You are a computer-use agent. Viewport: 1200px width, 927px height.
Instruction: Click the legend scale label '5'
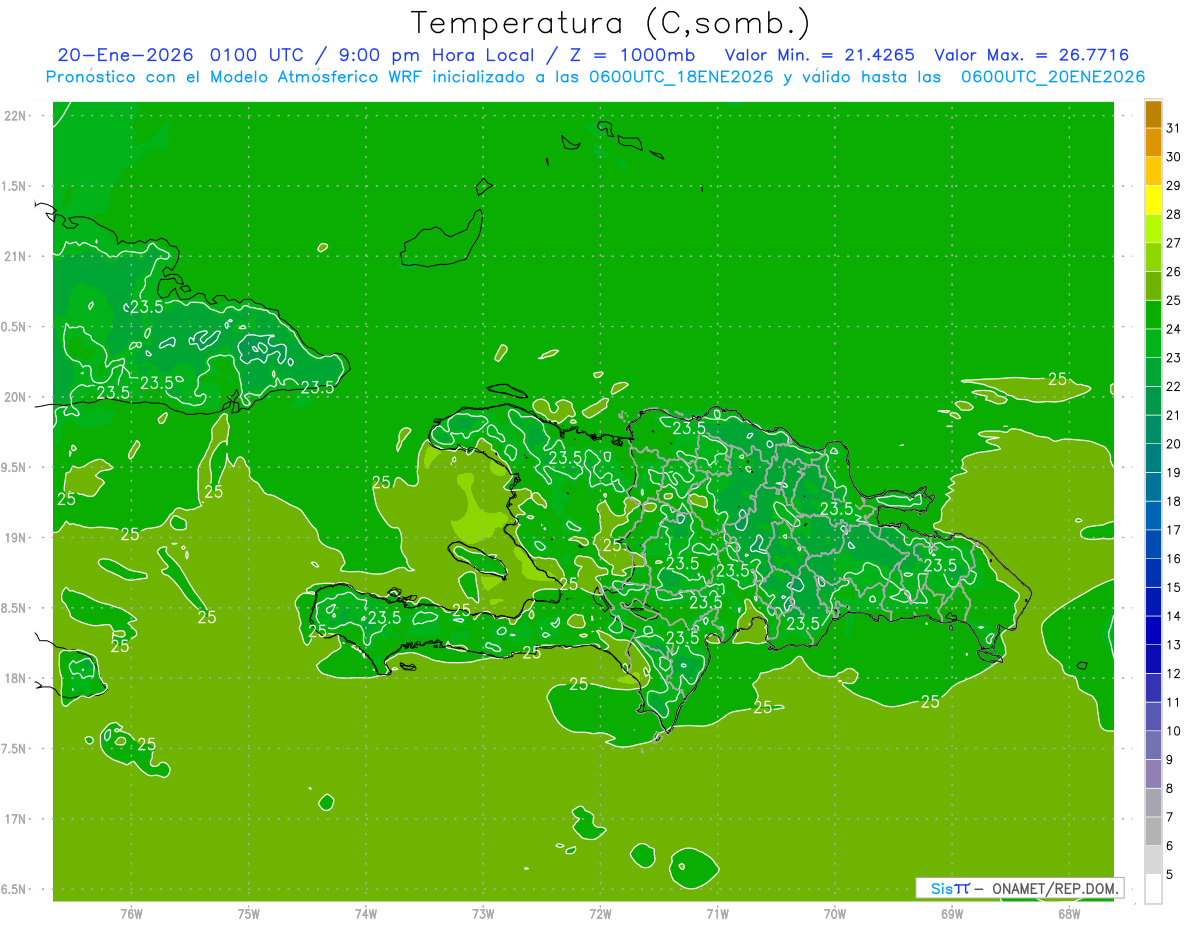[x=1170, y=875]
